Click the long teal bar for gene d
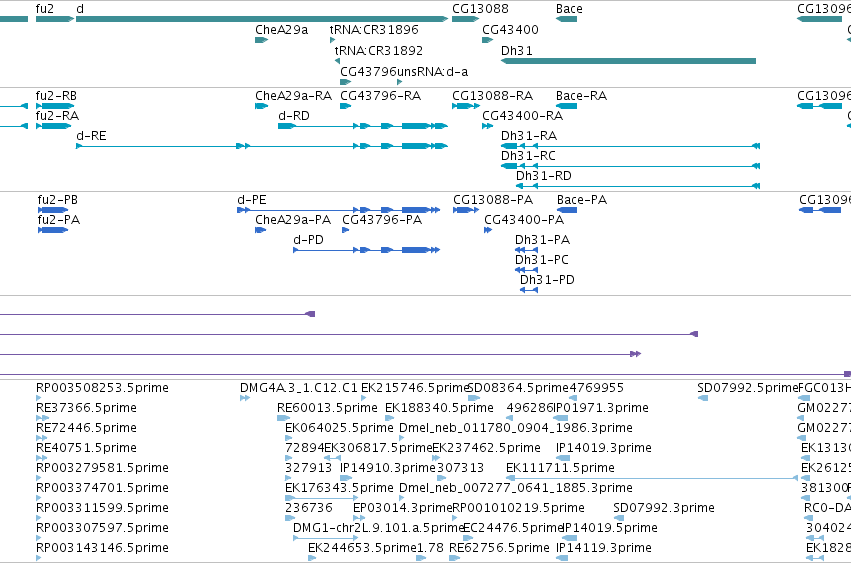The image size is (851, 563). [x=262, y=19]
